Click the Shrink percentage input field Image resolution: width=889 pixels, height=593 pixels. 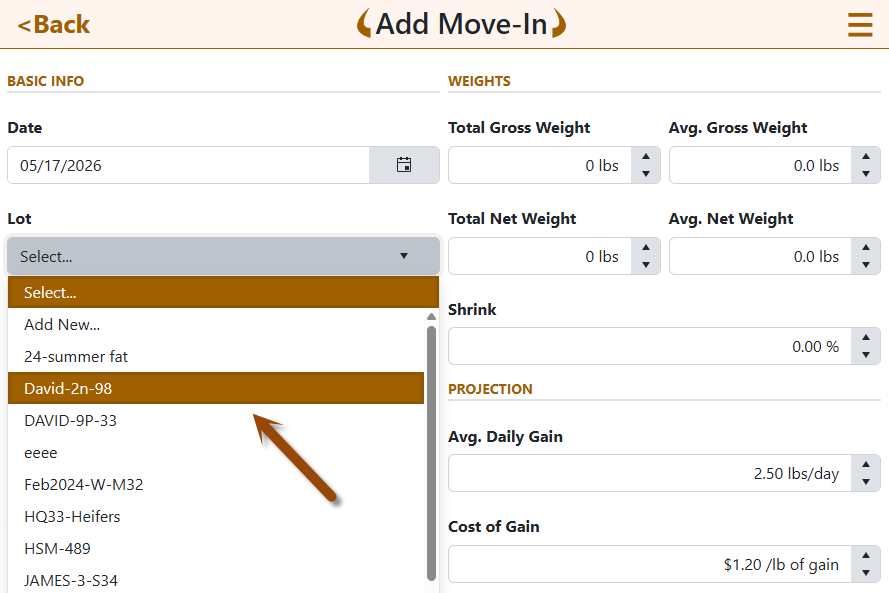[650, 346]
